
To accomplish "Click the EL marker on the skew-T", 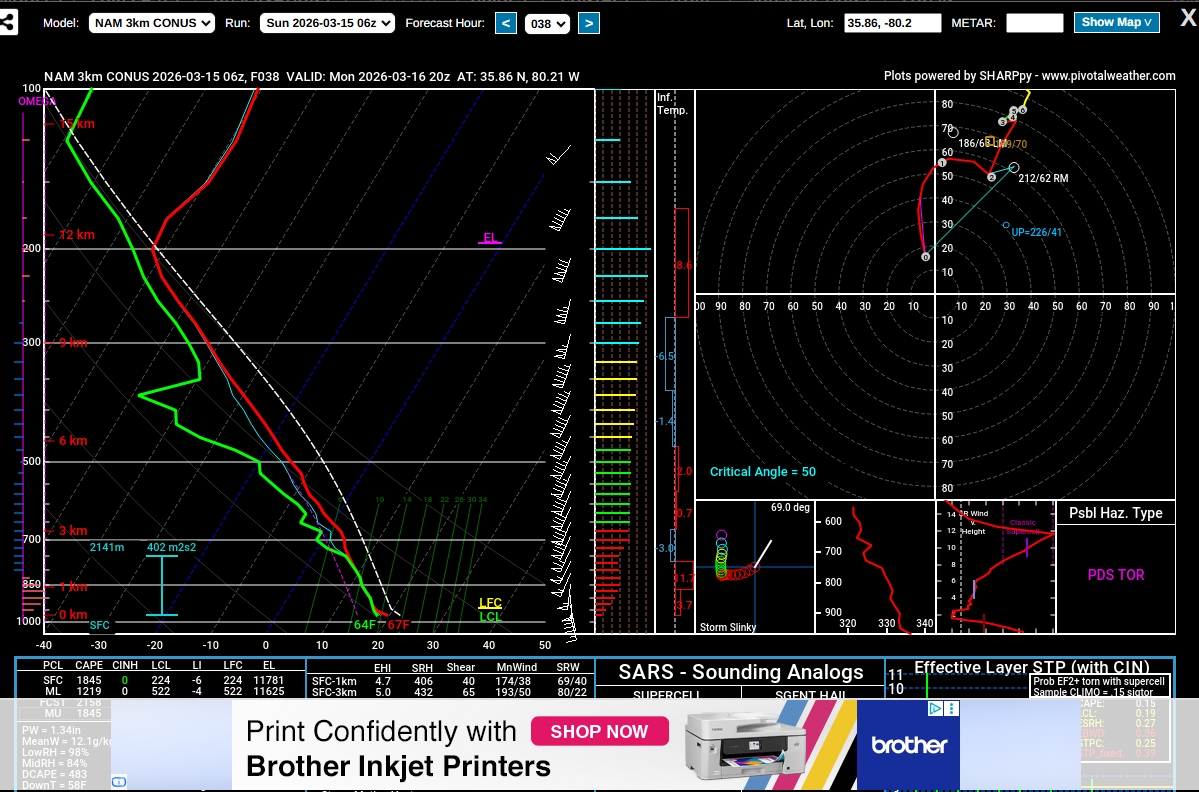I will click(x=490, y=238).
